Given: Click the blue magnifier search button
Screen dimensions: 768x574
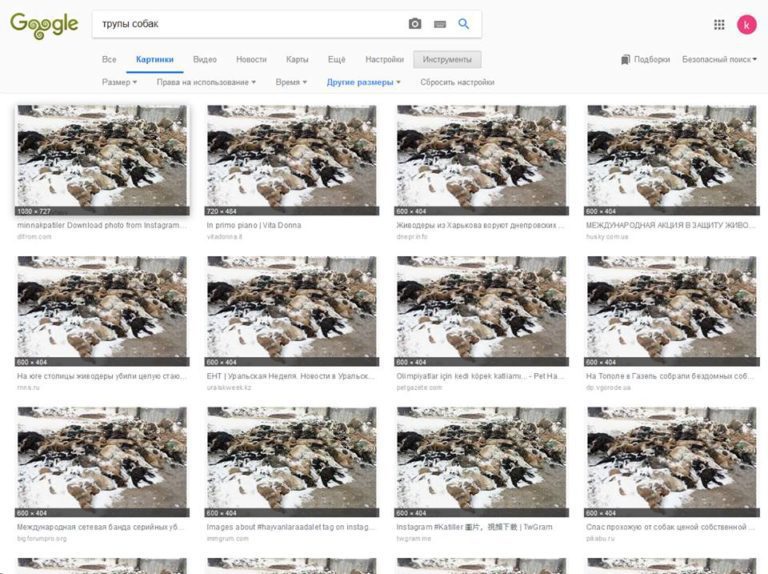Looking at the screenshot, I should (463, 24).
